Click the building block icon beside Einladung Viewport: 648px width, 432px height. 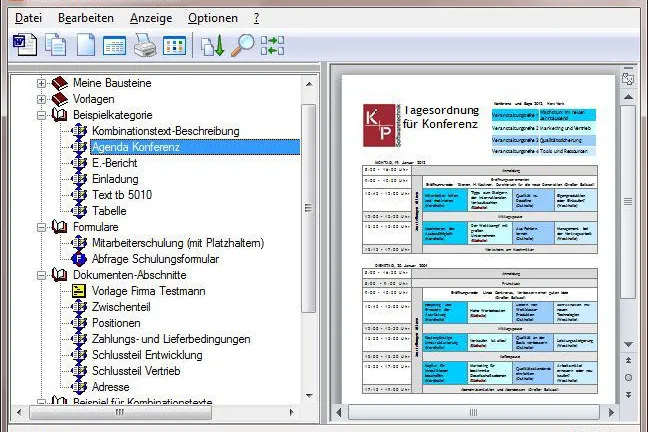(x=79, y=179)
